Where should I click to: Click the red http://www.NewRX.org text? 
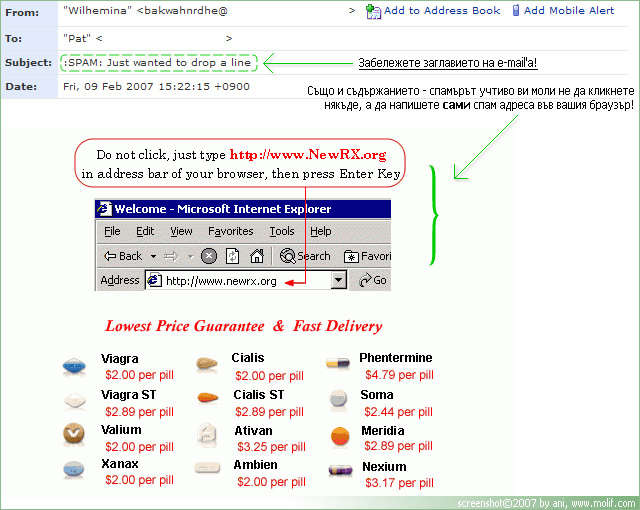click(308, 155)
